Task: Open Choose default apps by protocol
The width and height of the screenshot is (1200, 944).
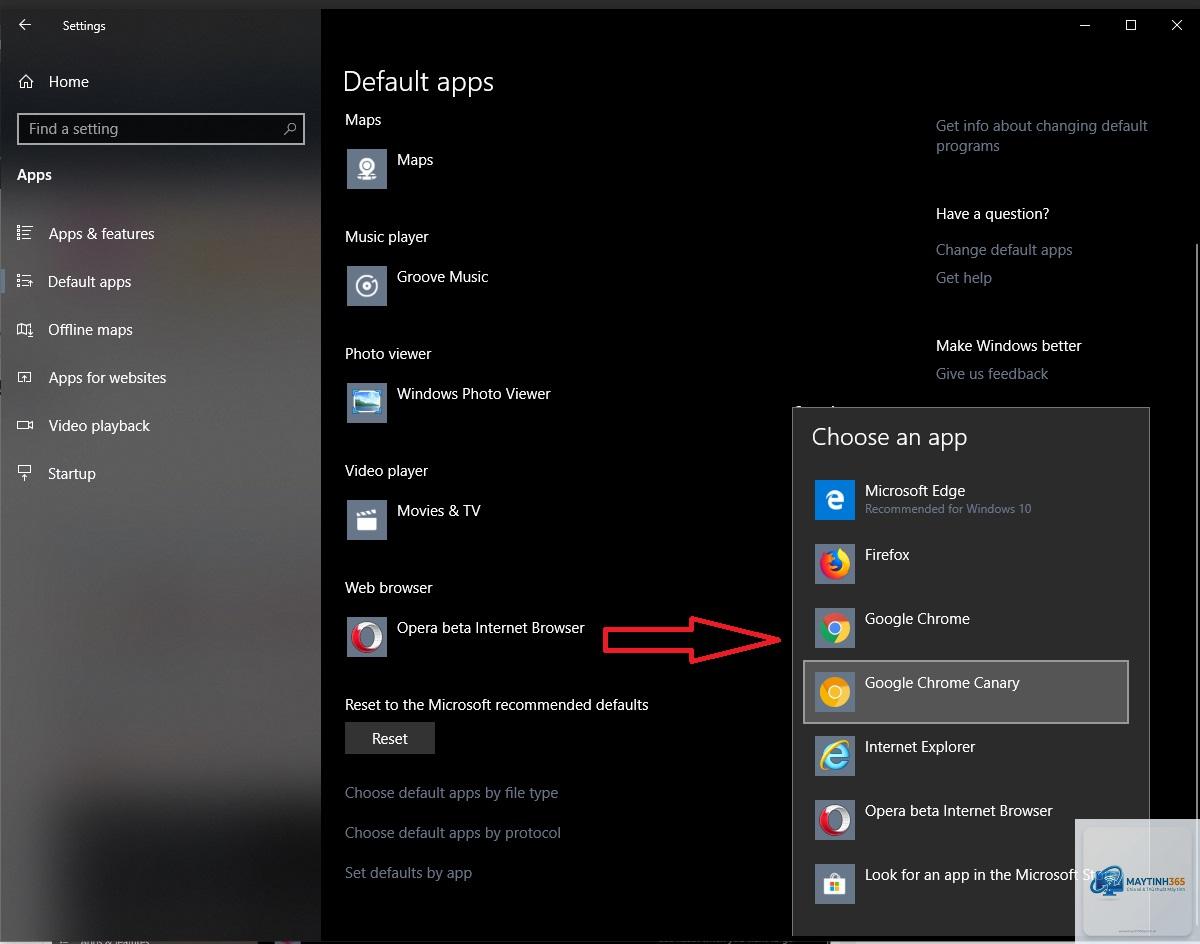Action: click(x=452, y=832)
